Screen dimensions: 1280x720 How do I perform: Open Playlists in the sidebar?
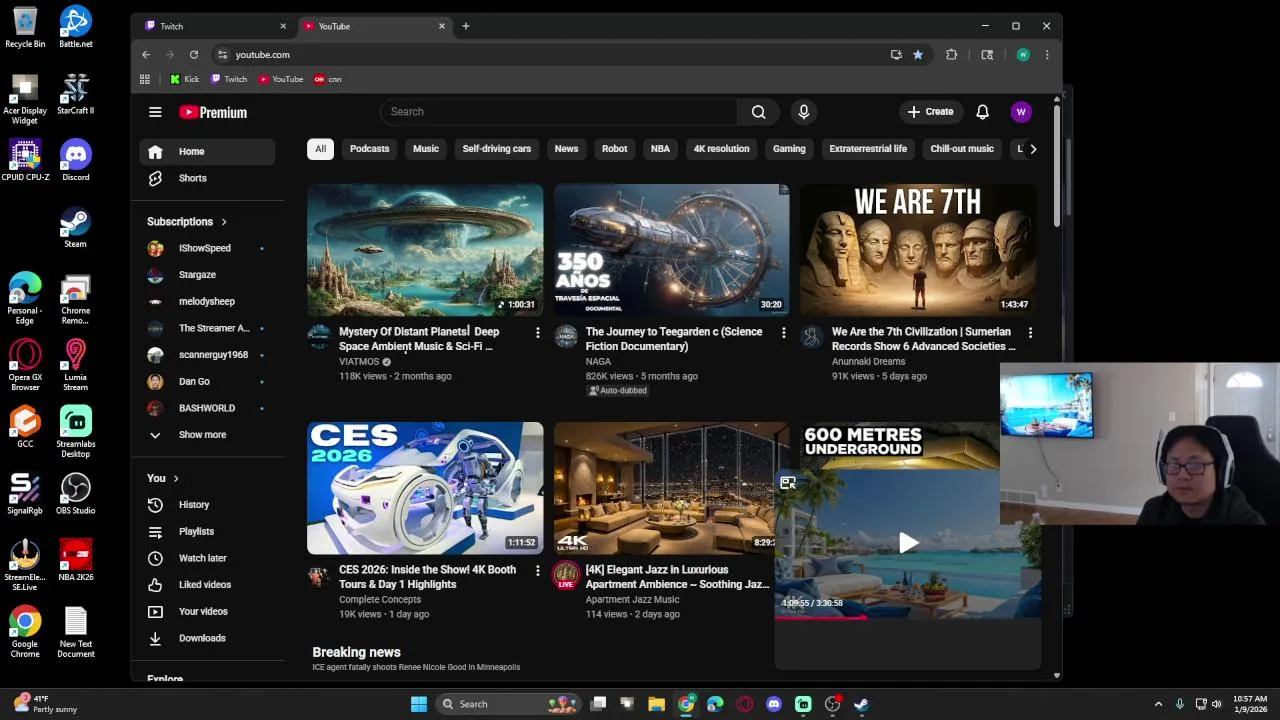click(x=207, y=531)
